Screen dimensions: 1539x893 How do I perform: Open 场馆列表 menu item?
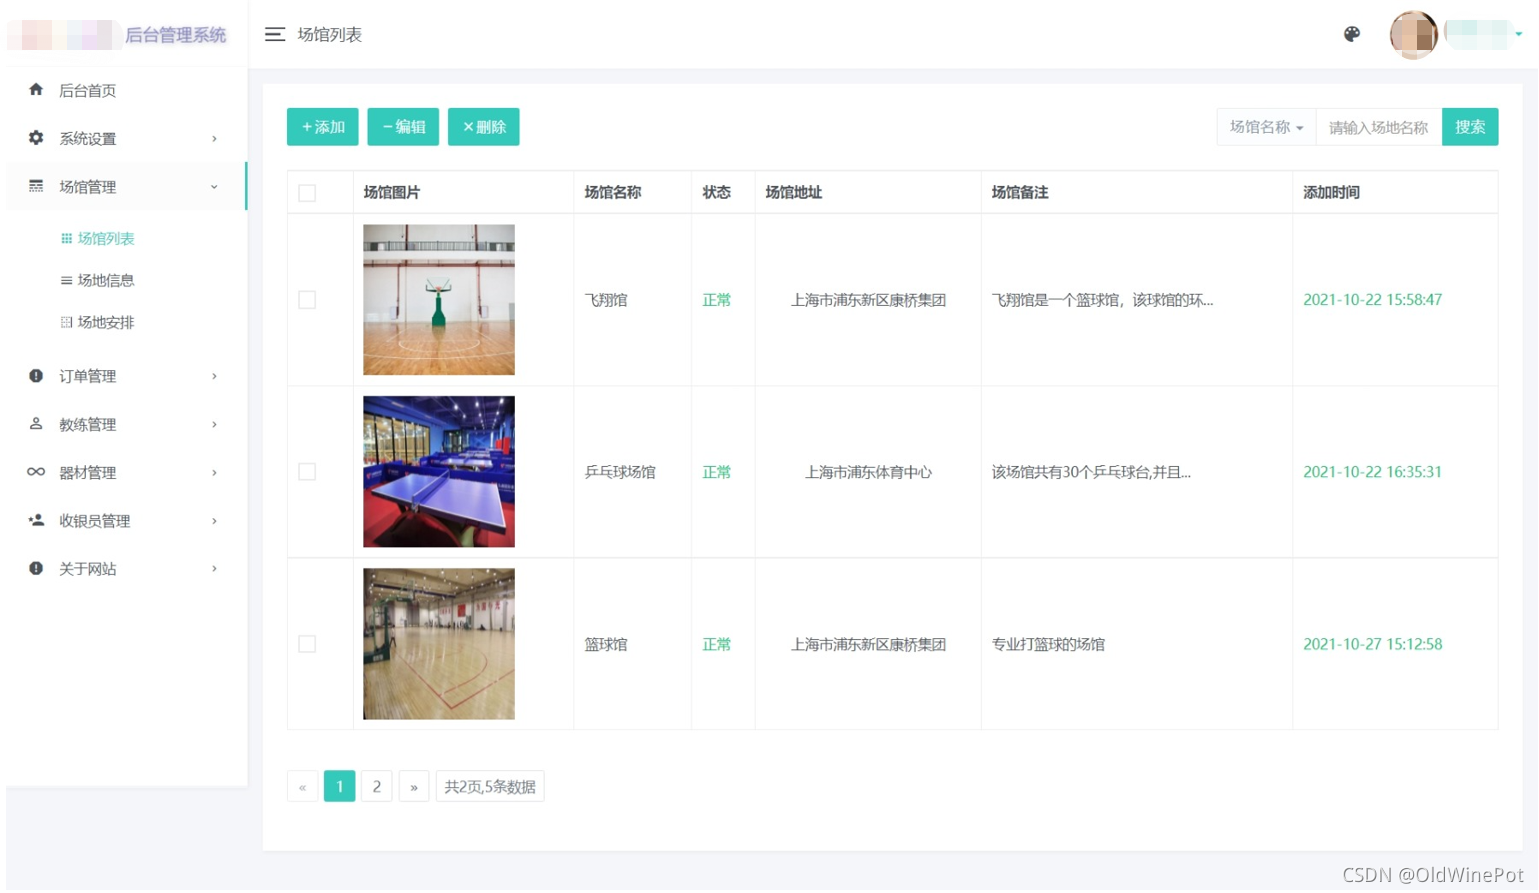click(106, 239)
